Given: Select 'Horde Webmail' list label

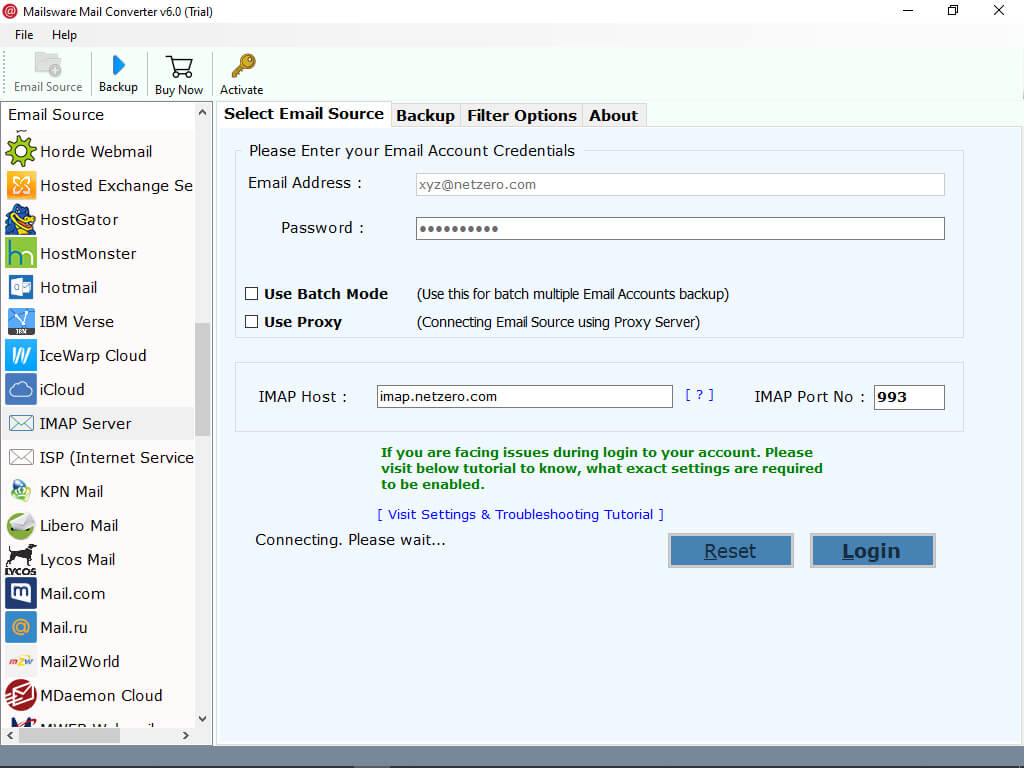Looking at the screenshot, I should point(96,152).
